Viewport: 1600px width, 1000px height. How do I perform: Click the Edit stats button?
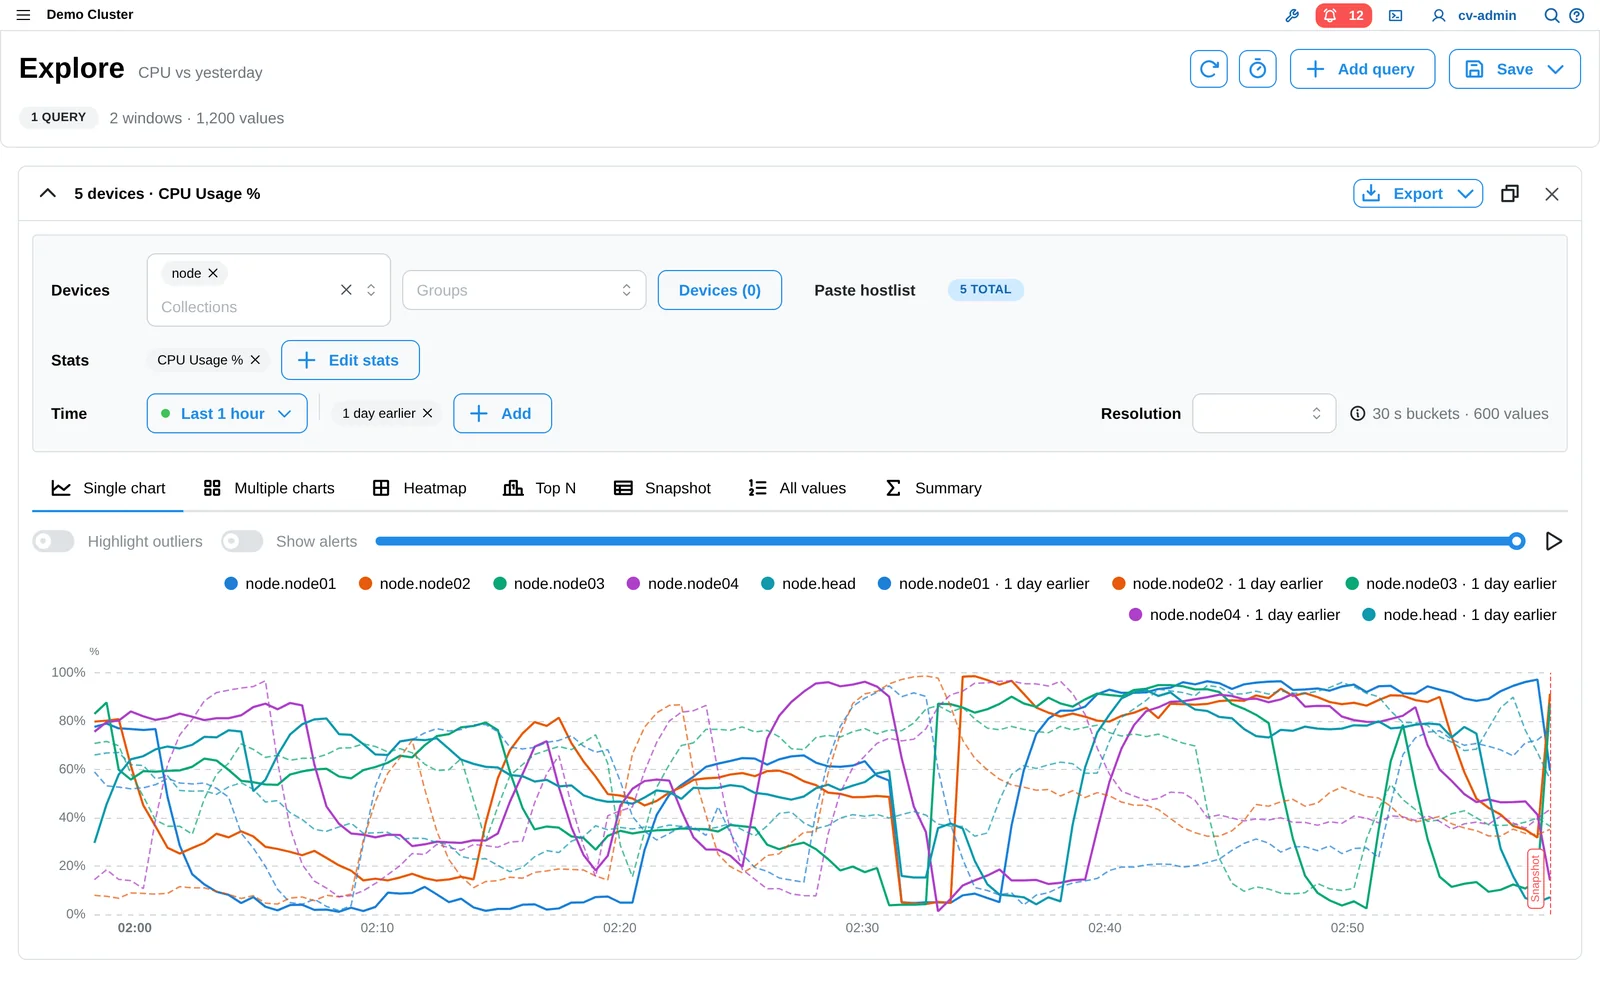[350, 360]
